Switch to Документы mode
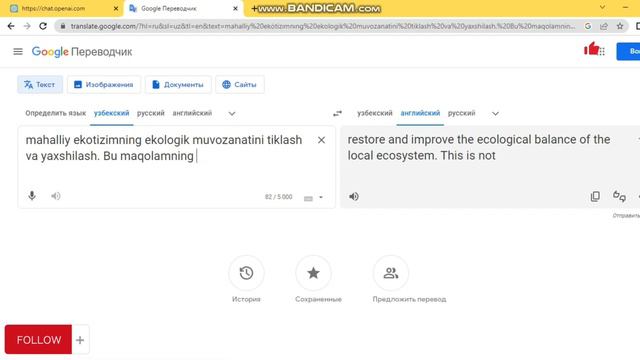 click(x=178, y=84)
